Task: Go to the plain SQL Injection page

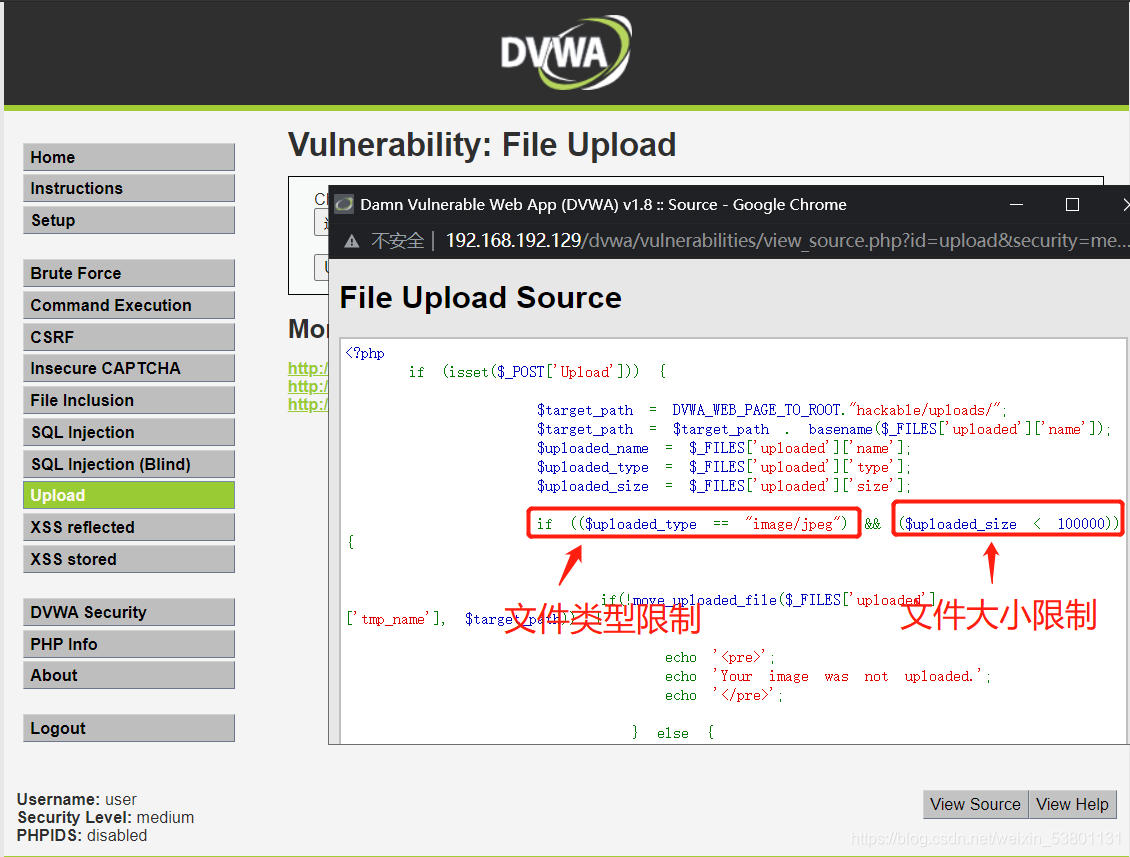Action: tap(129, 432)
